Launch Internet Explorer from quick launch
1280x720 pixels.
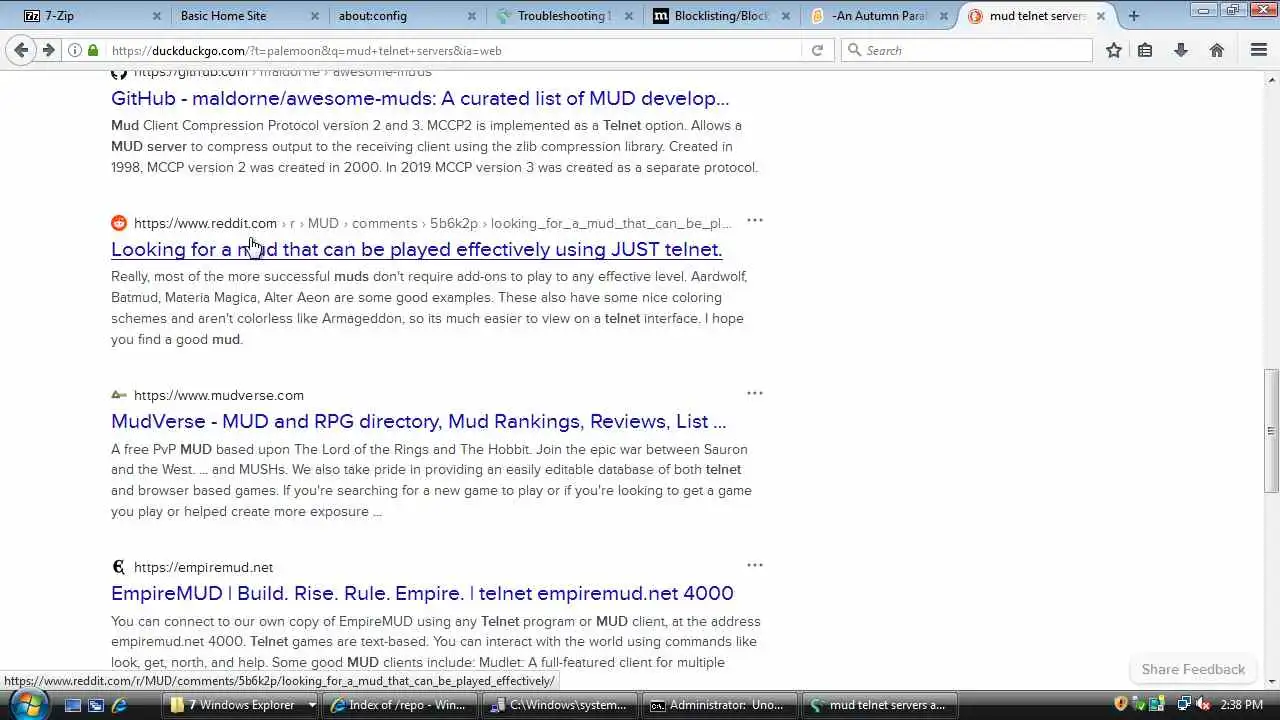coord(119,705)
